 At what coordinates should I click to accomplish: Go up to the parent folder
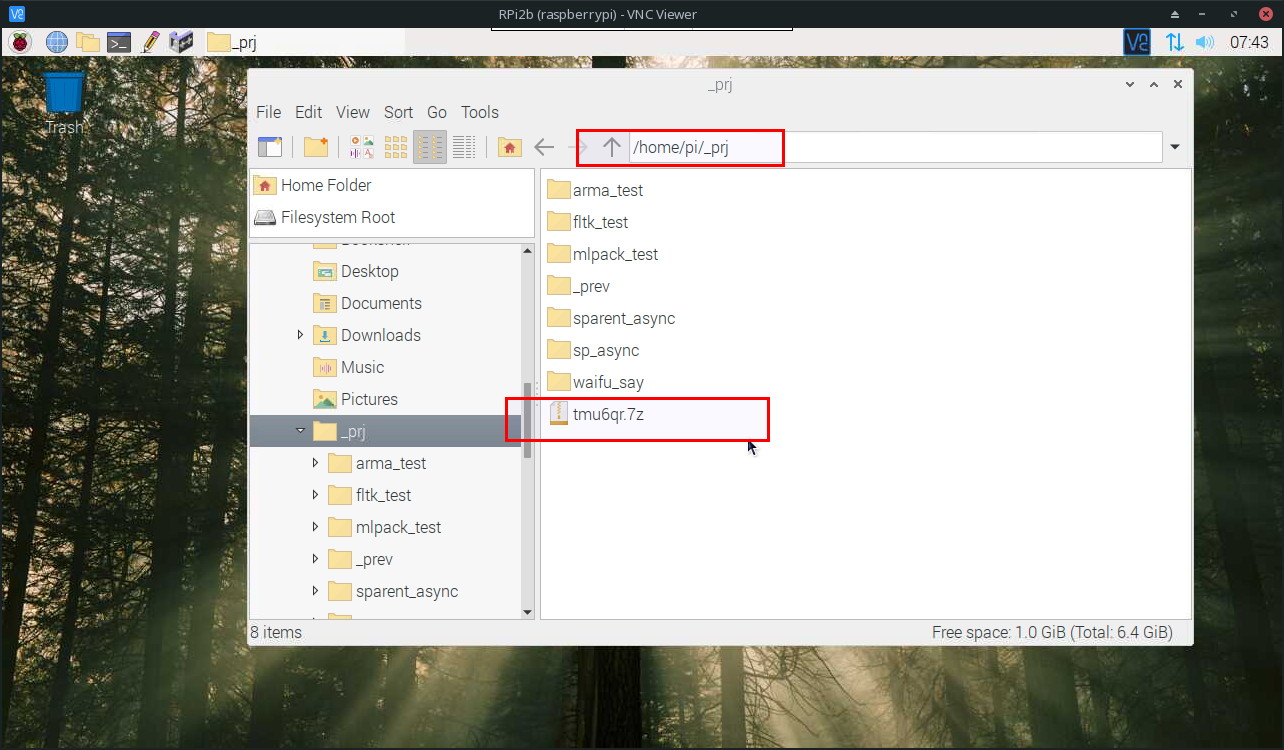tap(612, 147)
